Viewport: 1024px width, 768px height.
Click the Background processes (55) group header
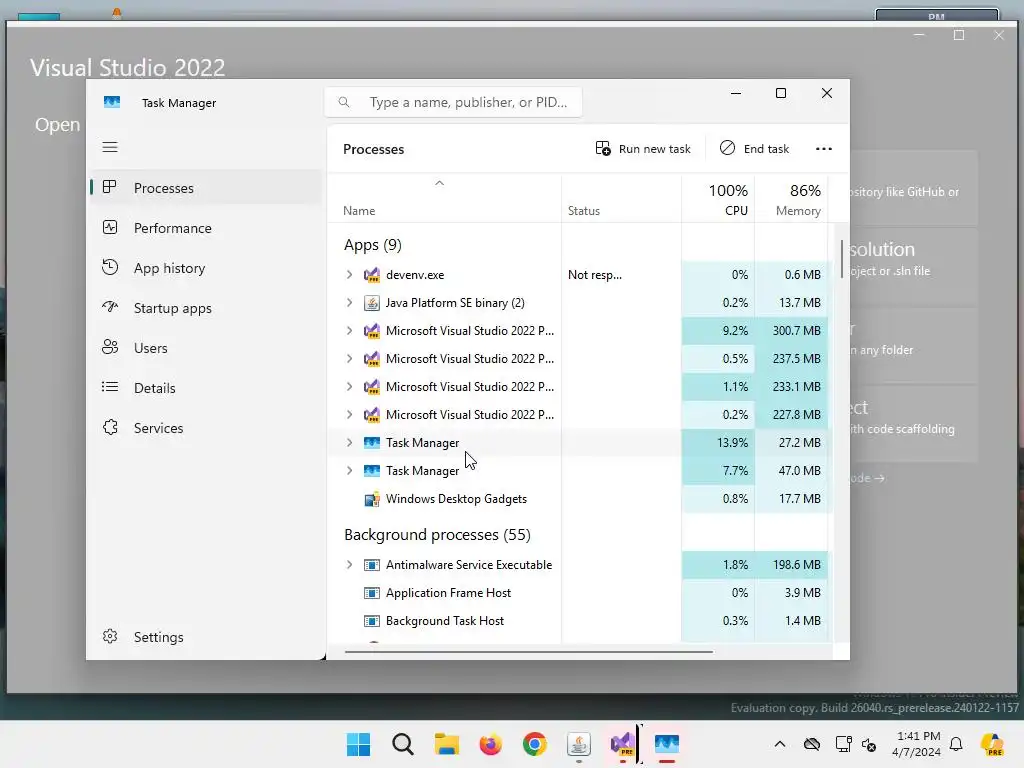click(x=438, y=535)
